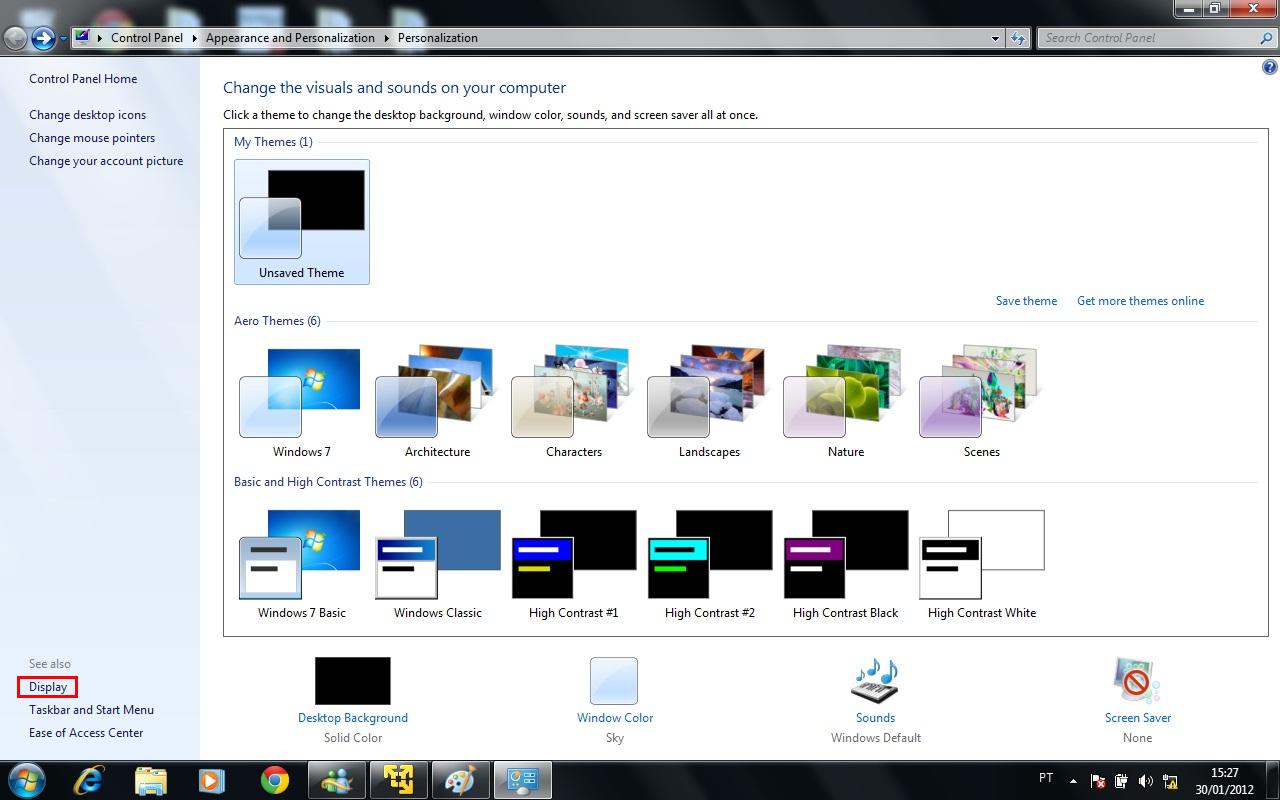Image resolution: width=1280 pixels, height=800 pixels.
Task: Apply the High Contrast #1 theme
Action: click(574, 564)
